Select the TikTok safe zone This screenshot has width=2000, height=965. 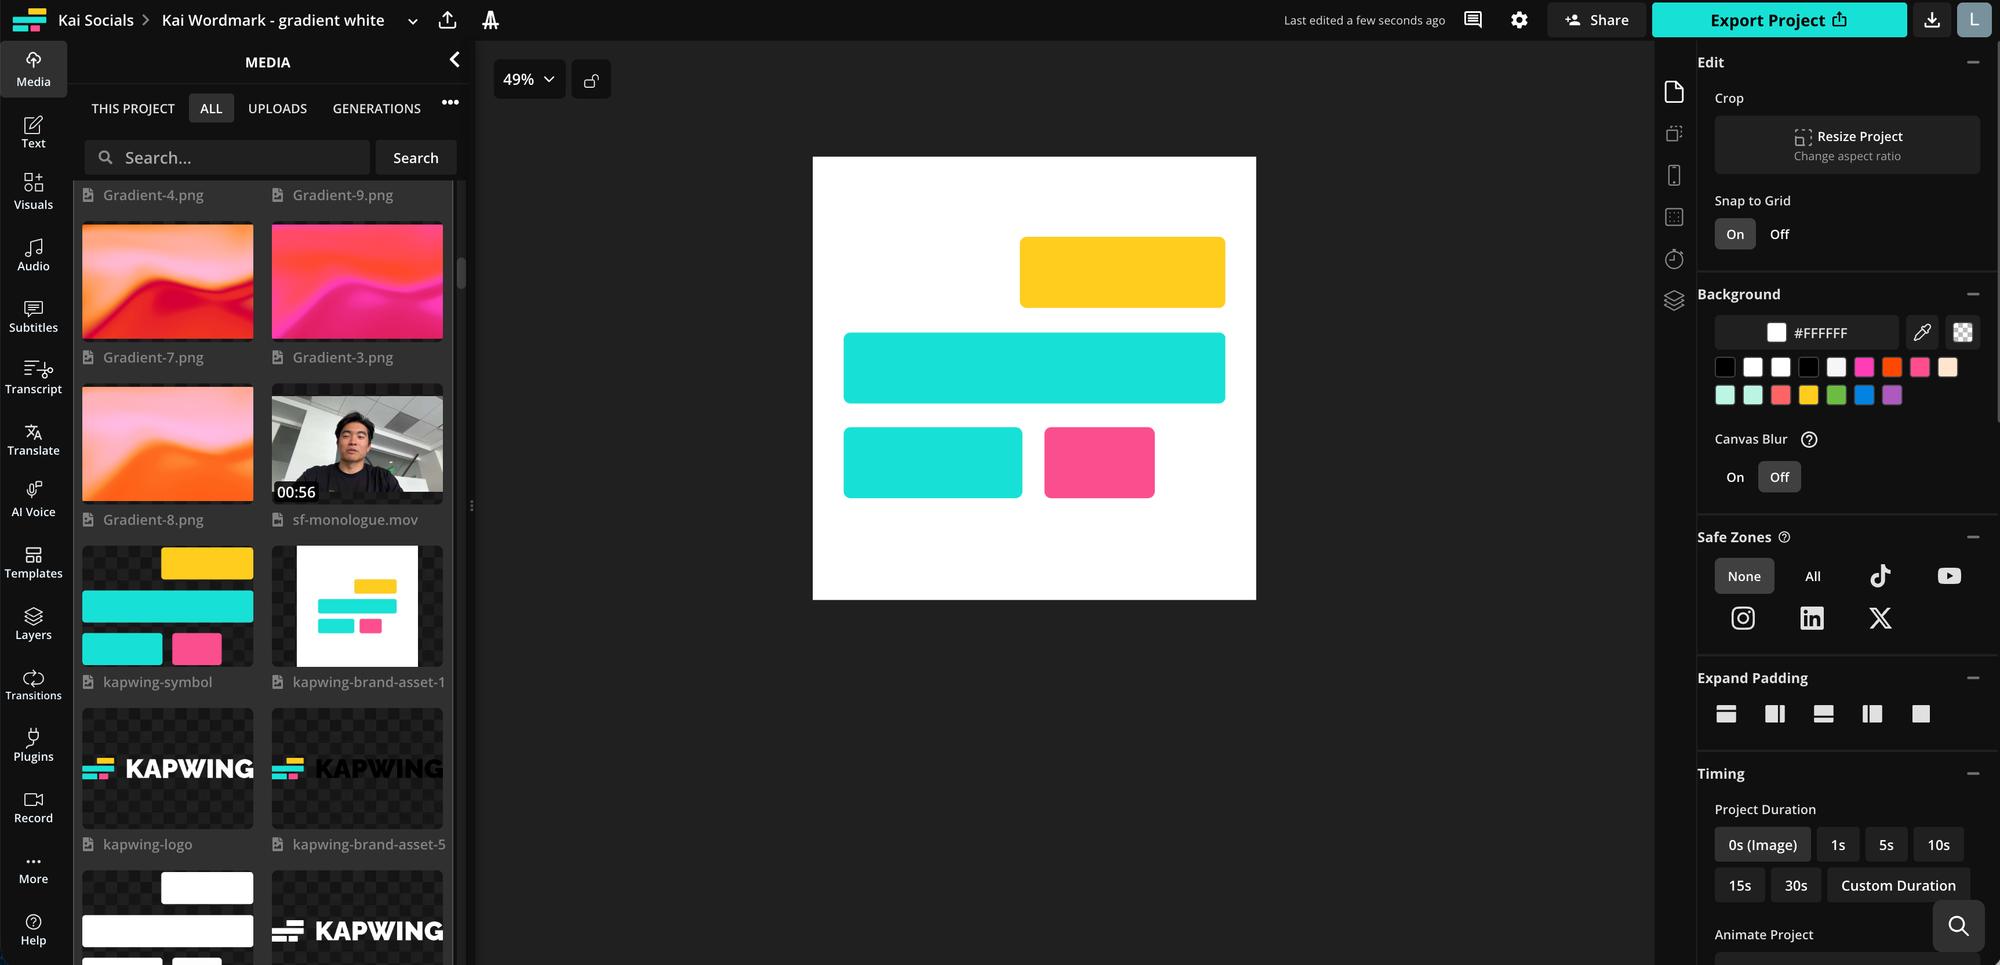[1881, 576]
